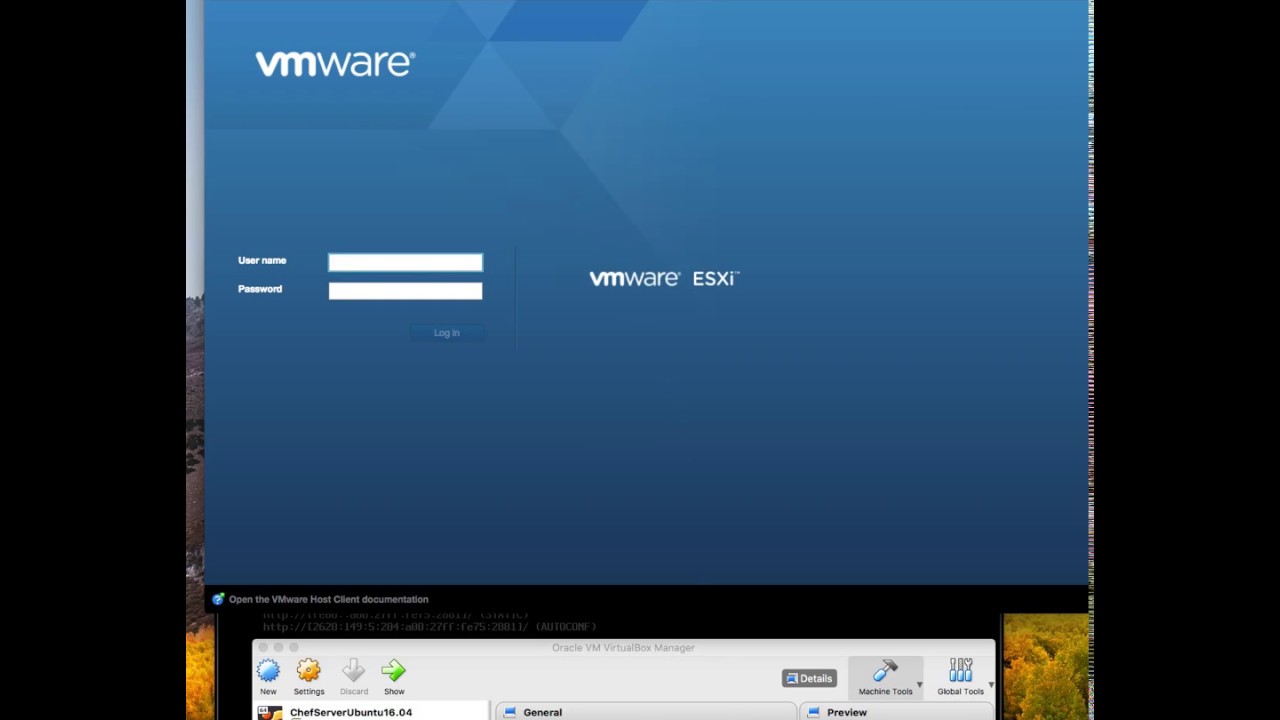
Task: Expand the Global Tools dropdown arrow
Action: 991,685
